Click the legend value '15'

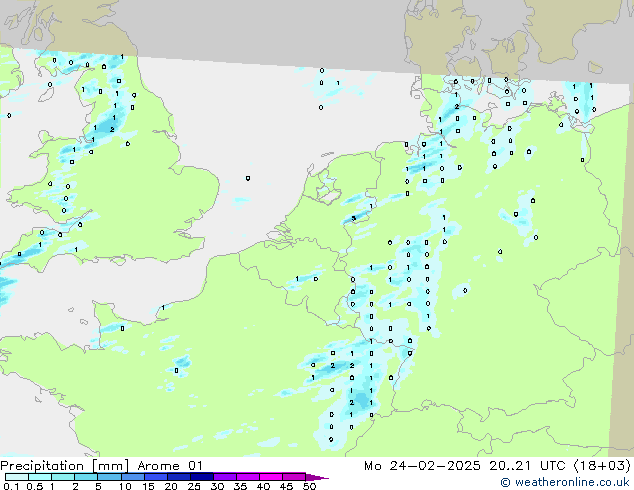pyautogui.click(x=148, y=486)
